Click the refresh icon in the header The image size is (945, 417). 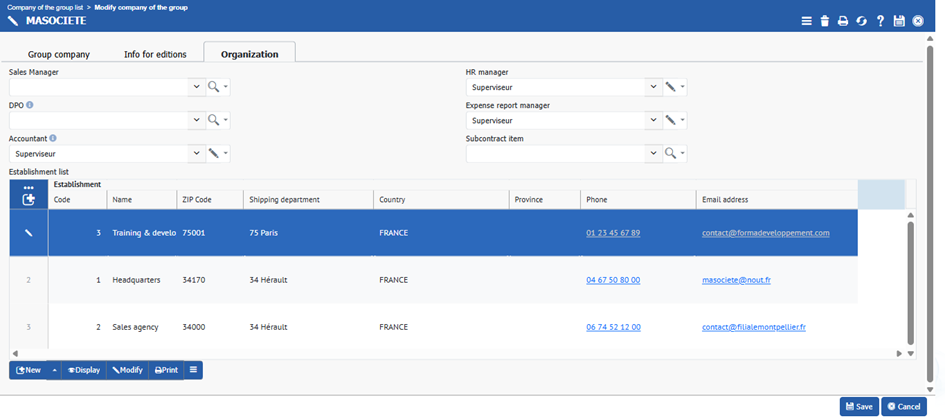pyautogui.click(x=861, y=20)
